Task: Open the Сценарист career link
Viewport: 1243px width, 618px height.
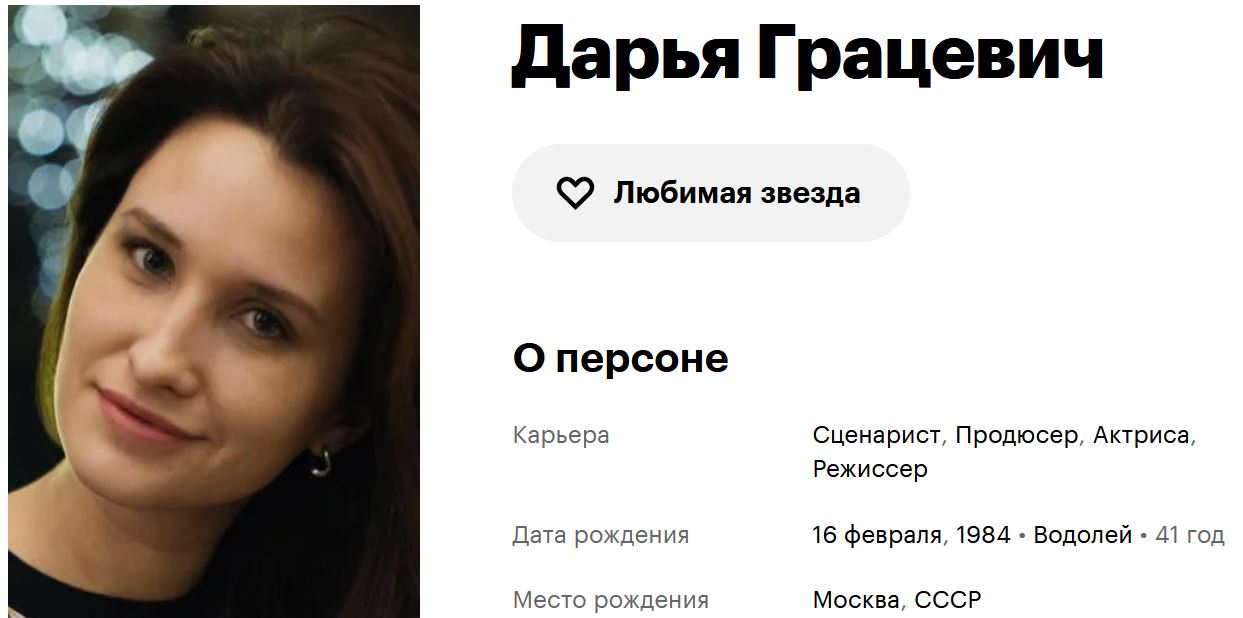Action: 876,435
